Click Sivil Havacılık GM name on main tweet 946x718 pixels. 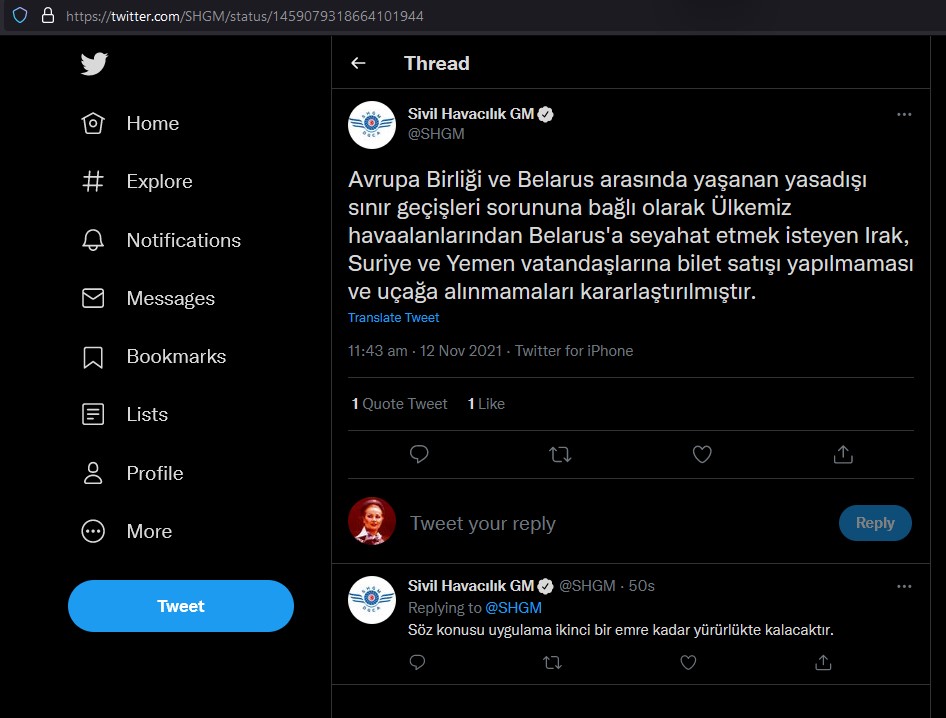click(x=471, y=113)
